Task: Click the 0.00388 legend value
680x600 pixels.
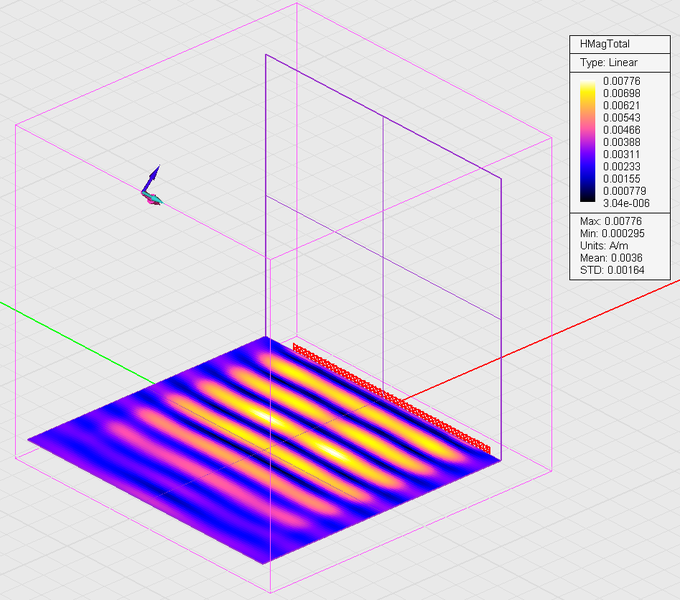Action: (x=620, y=142)
